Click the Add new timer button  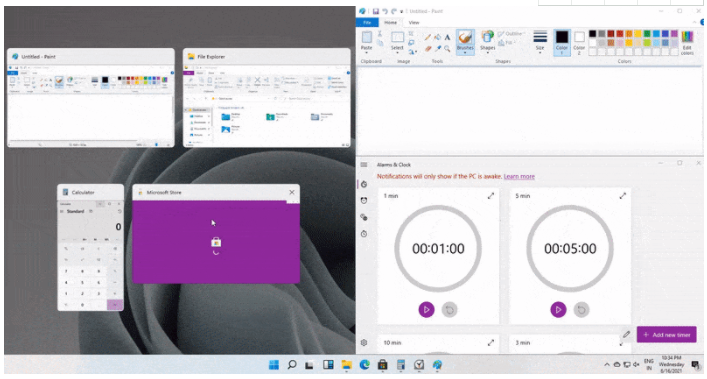tap(666, 334)
